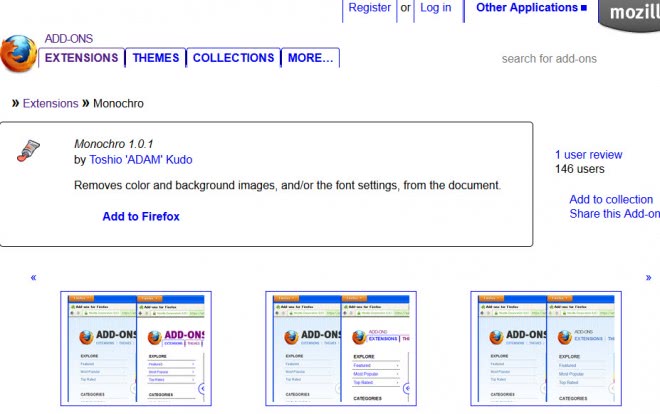Click Add to collection link
This screenshot has width=660, height=414.
click(x=611, y=199)
